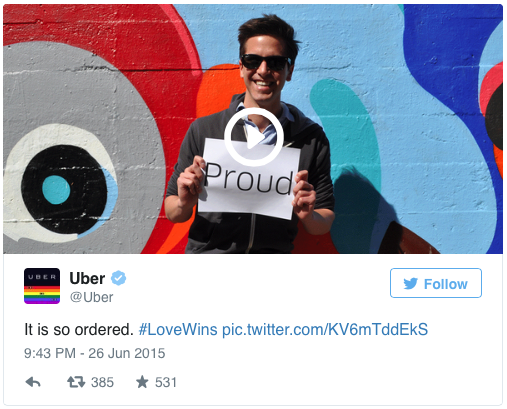Screen dimensions: 507x409
Task: Retweet using the retweet arrows icon
Action: coord(76,382)
